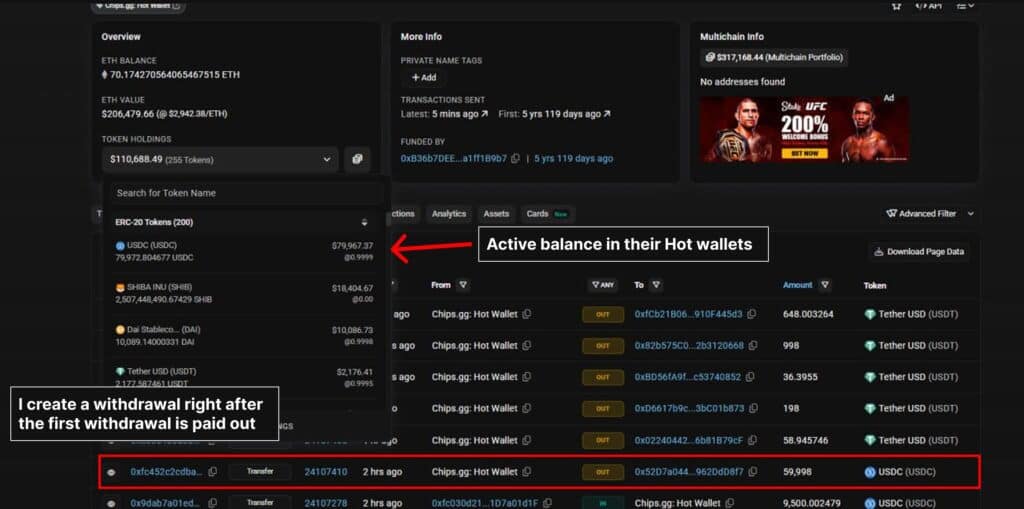This screenshot has height=509, width=1024.
Task: Copy From address in 58.945746 row
Action: point(526,440)
